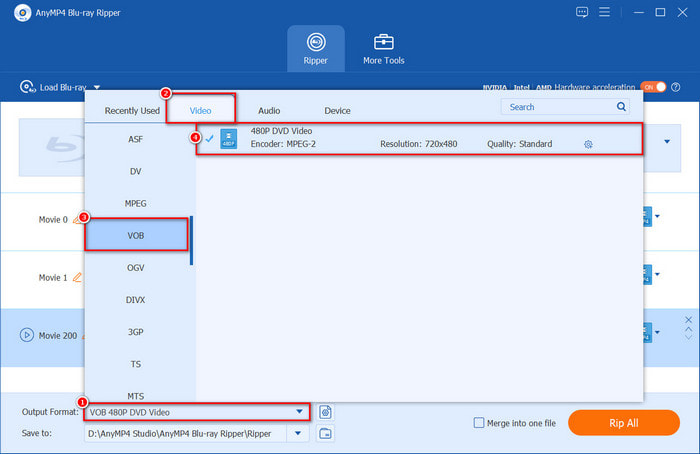Enable Merge into one file checkbox
700x454 pixels.
click(479, 422)
